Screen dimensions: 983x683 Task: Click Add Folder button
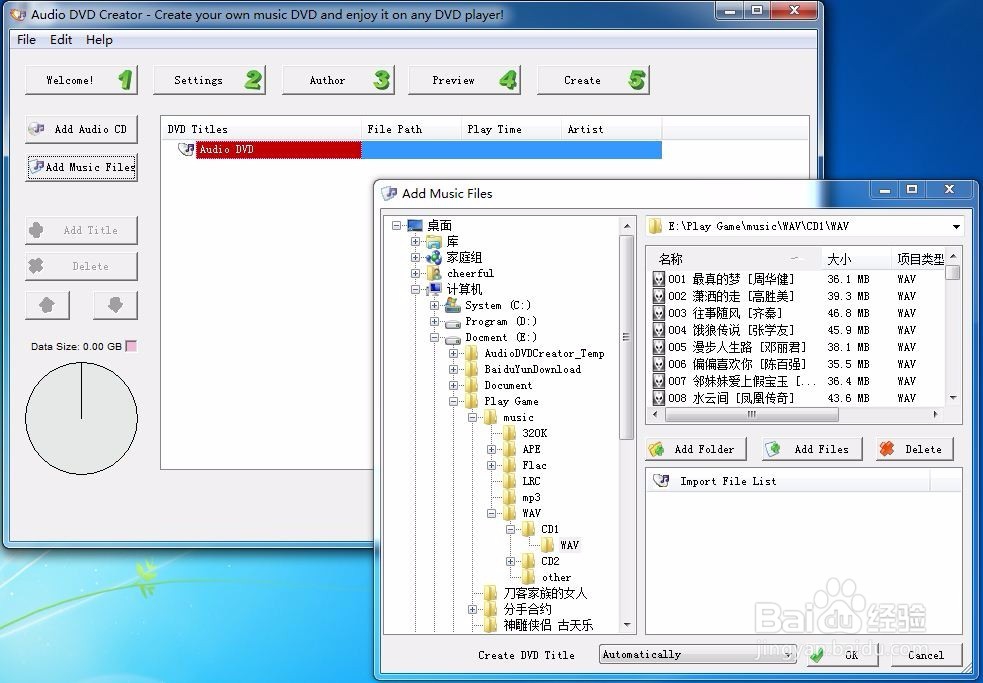pos(696,449)
